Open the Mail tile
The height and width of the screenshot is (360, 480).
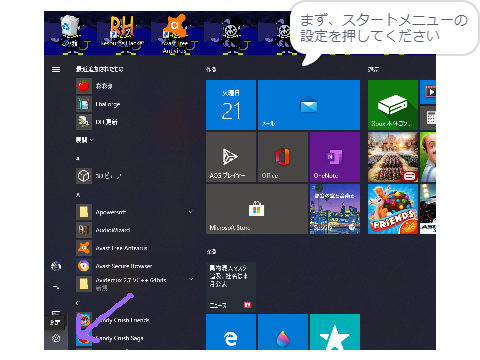[309, 105]
